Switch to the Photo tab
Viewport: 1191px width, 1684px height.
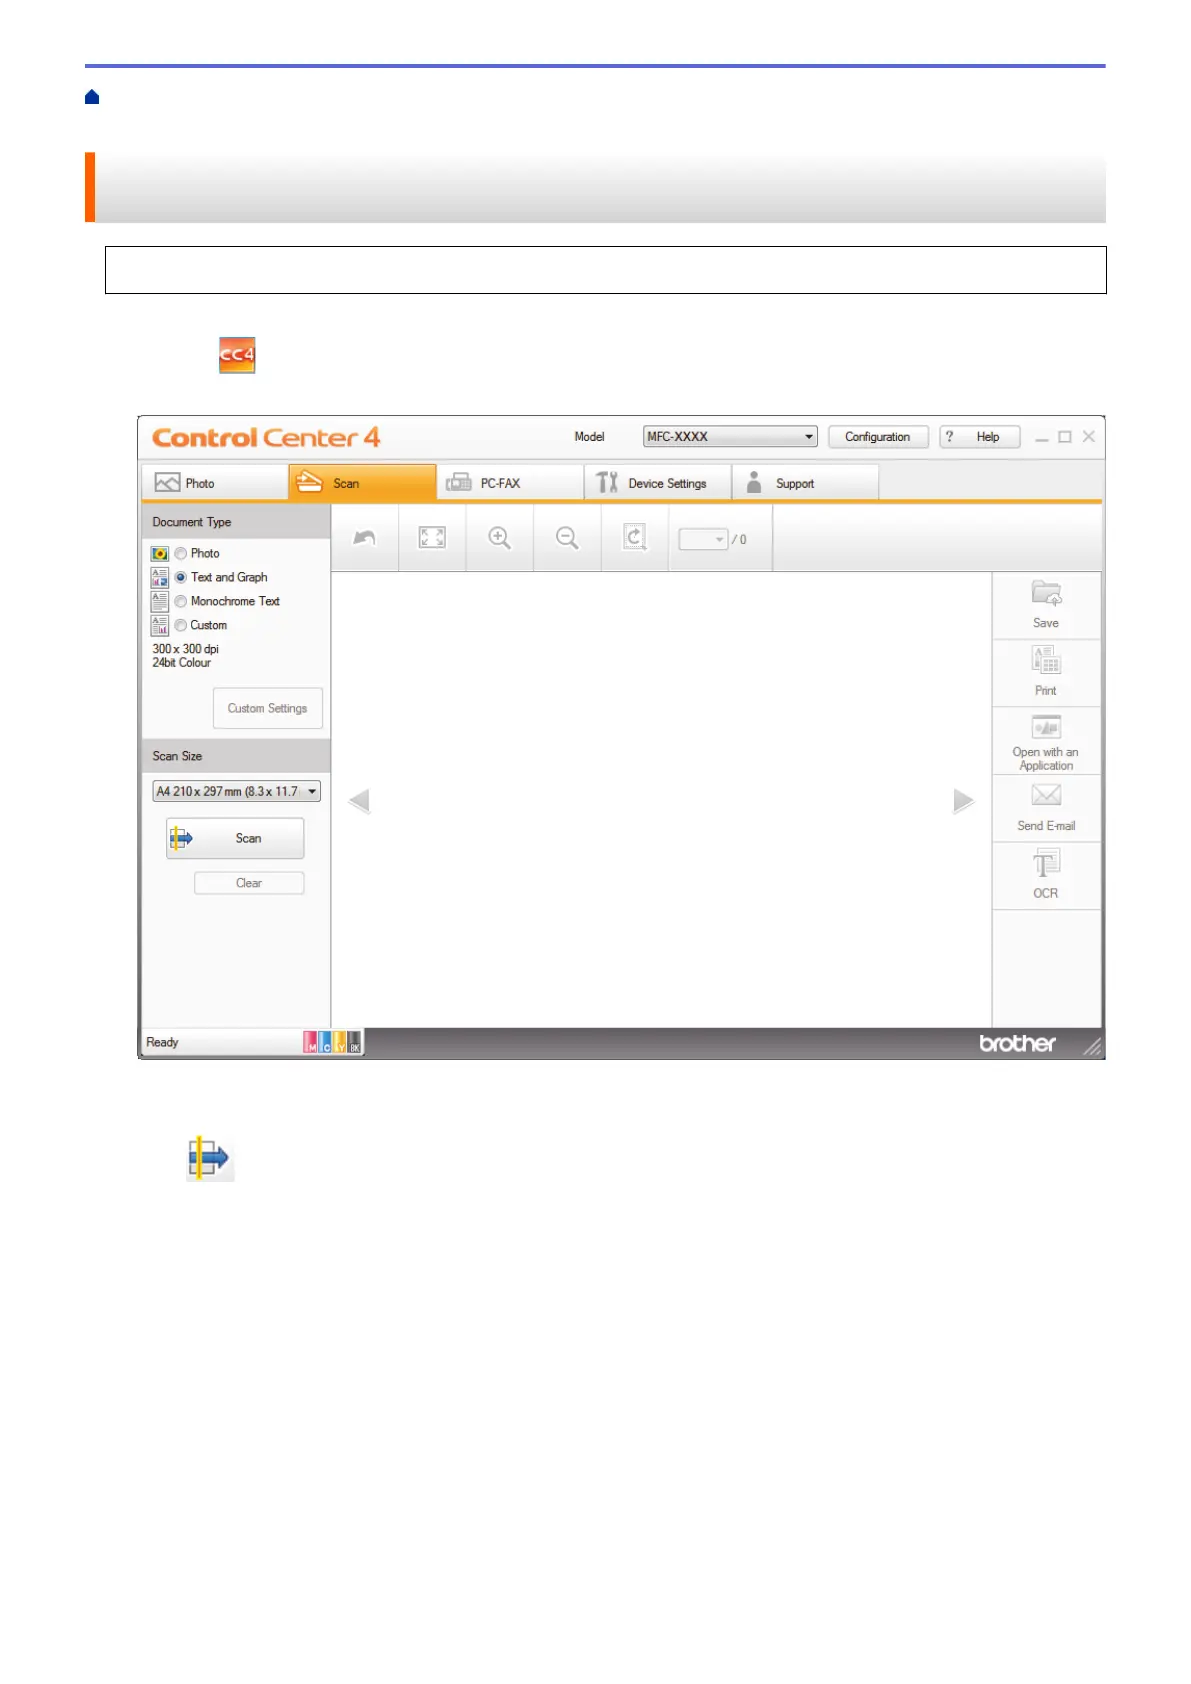coord(214,483)
